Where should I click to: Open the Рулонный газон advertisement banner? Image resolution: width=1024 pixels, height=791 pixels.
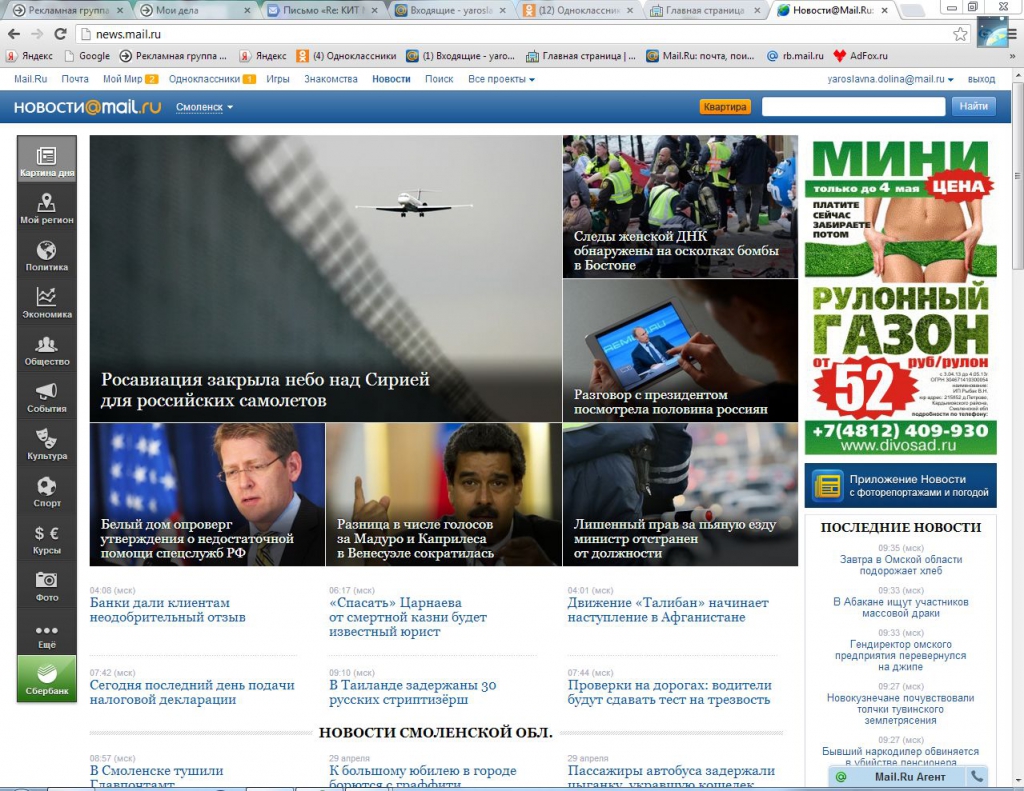coord(901,295)
